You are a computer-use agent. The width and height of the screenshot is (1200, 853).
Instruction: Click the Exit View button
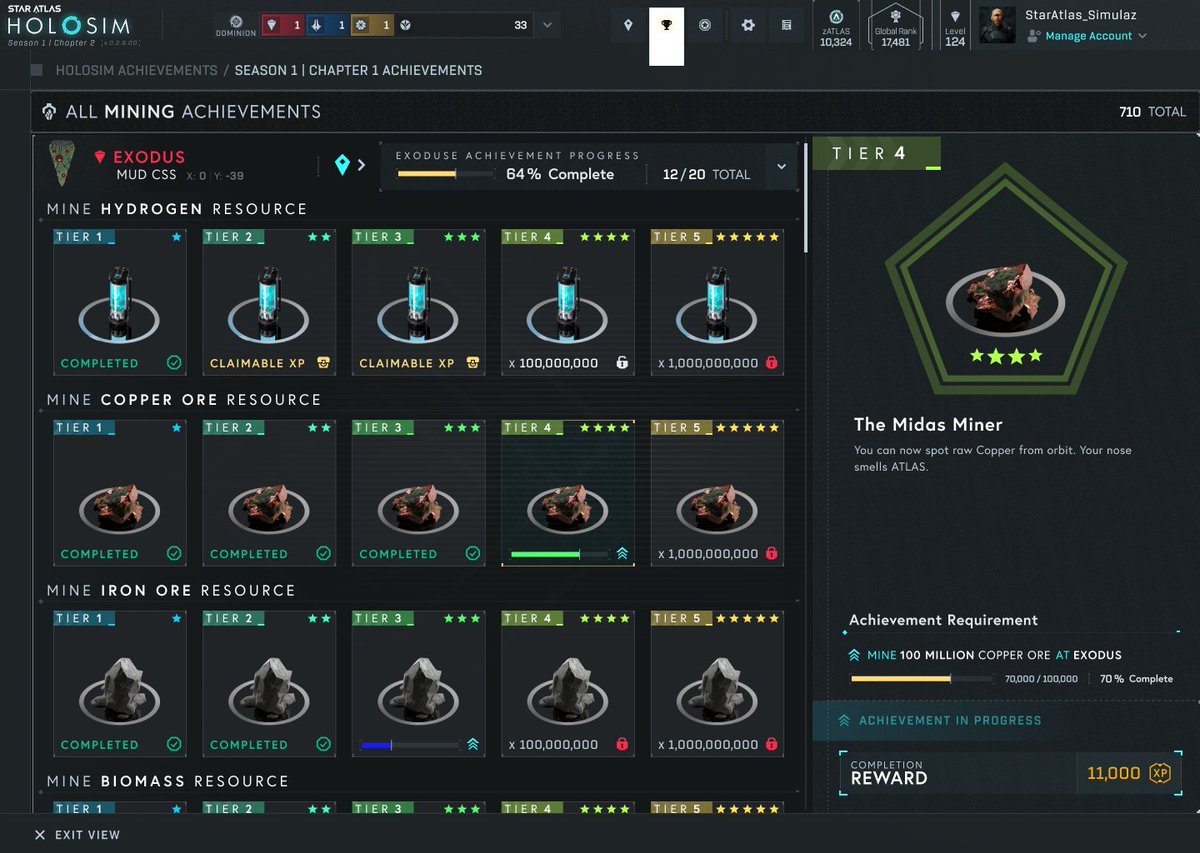click(79, 835)
